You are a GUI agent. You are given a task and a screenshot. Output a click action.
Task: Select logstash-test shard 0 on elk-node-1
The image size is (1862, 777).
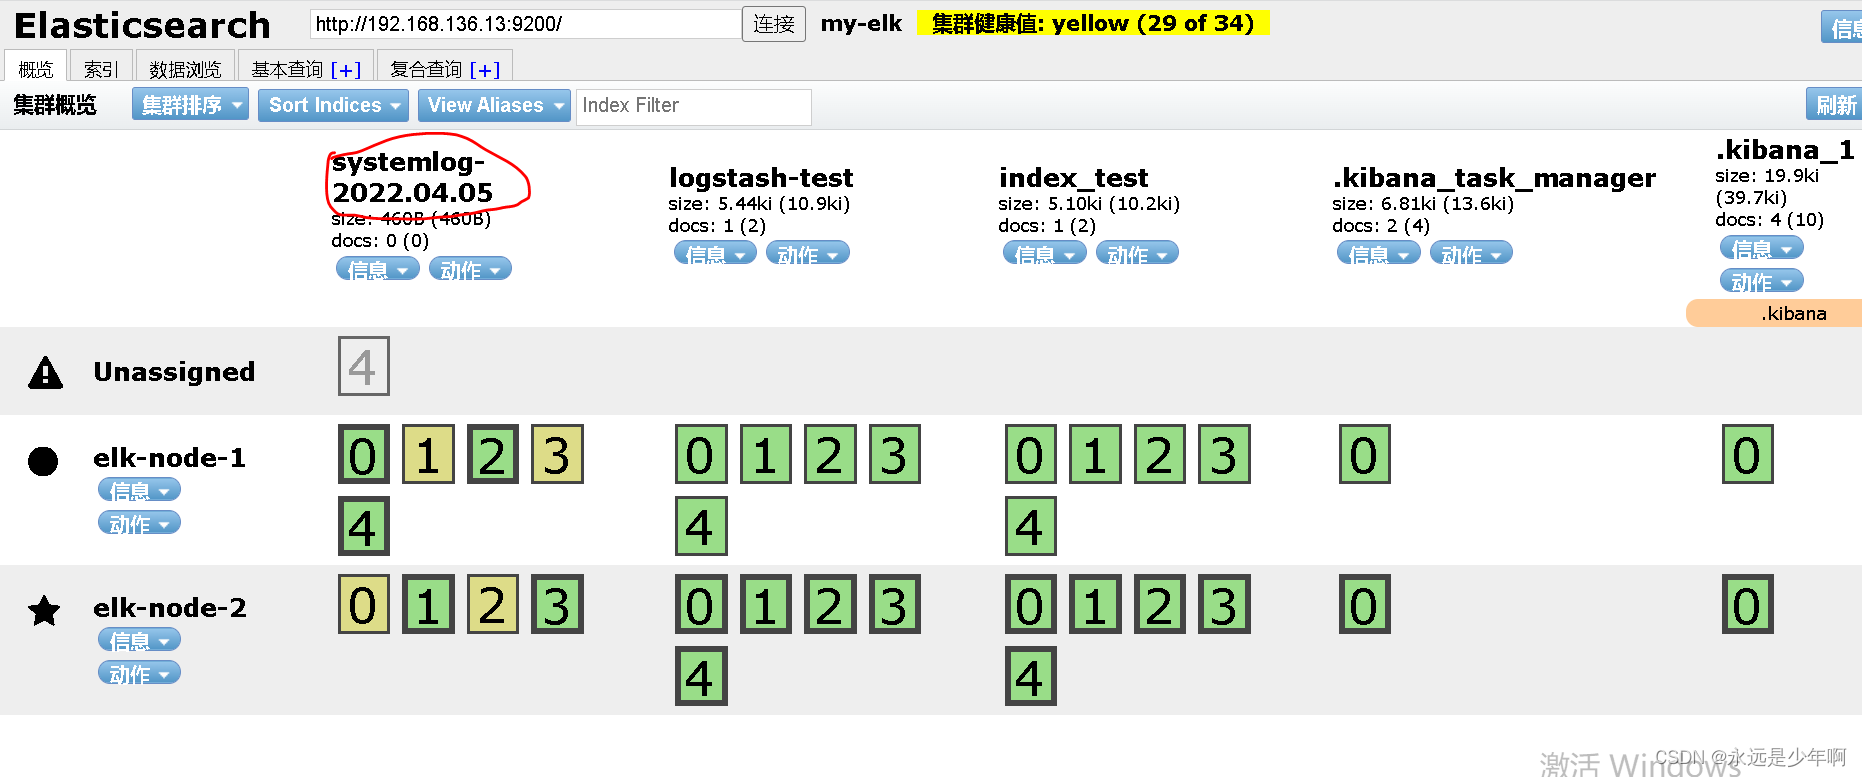701,454
